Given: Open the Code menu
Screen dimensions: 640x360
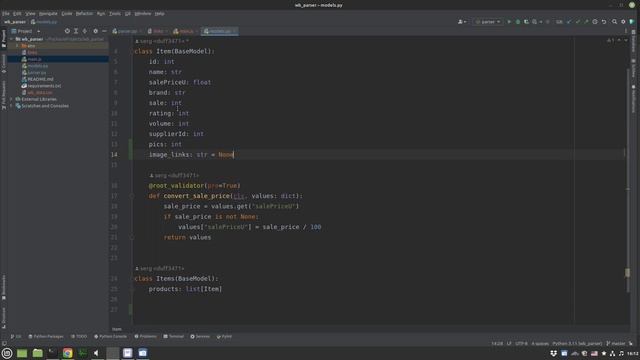Looking at the screenshot, I should pos(67,13).
